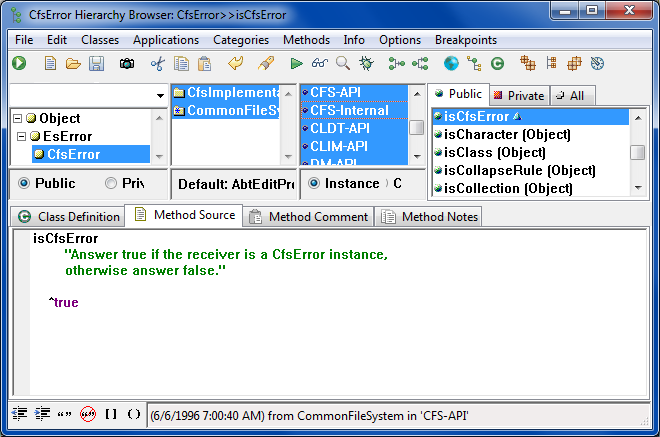The image size is (660, 437).
Task: Collapse the Object tree node
Action: point(17,119)
